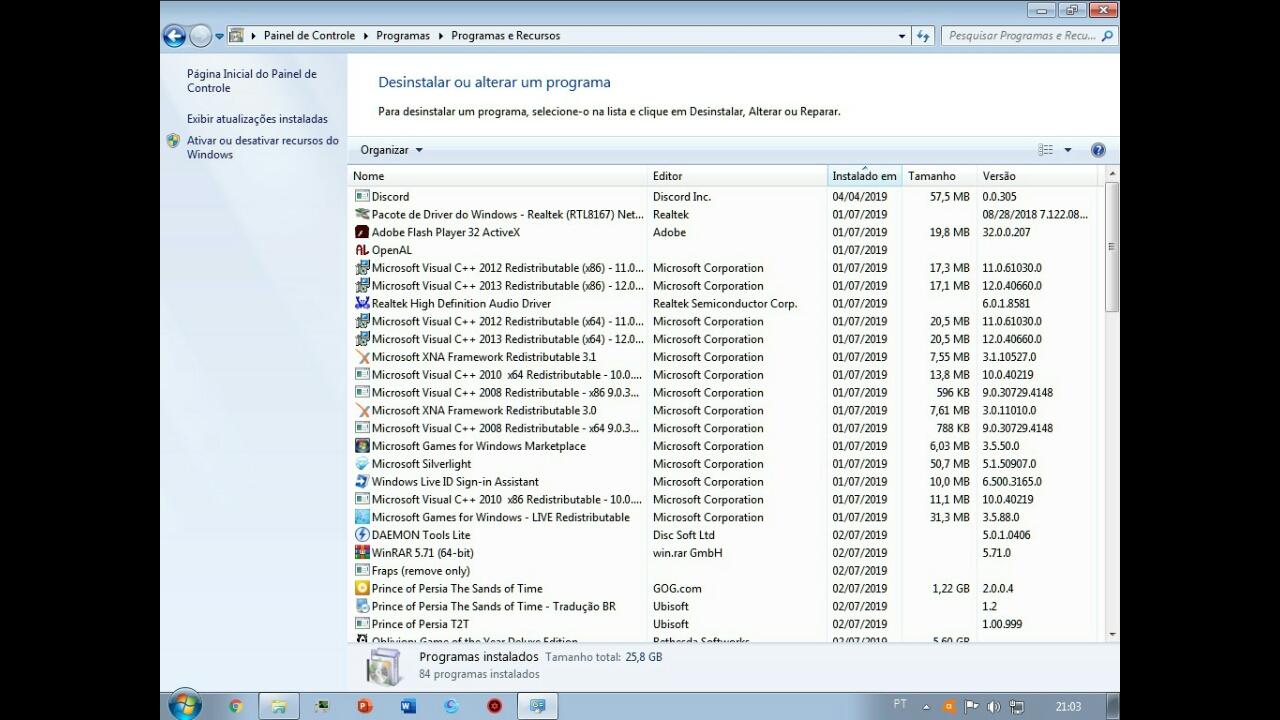Expand the Painel de Controle breadcrumb arrow
Image resolution: width=1280 pixels, height=720 pixels.
click(x=365, y=36)
